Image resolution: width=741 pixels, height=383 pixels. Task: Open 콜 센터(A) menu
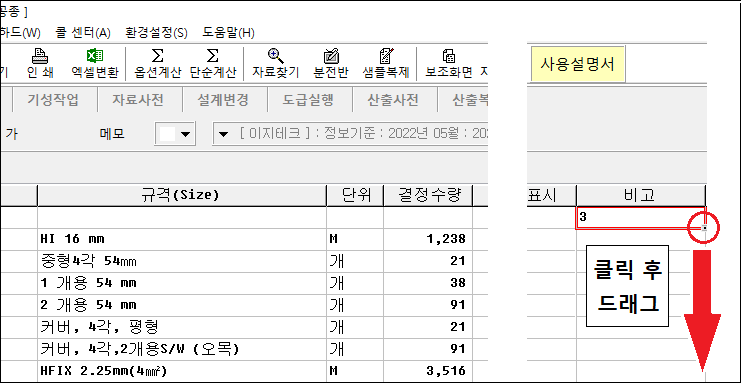(83, 33)
